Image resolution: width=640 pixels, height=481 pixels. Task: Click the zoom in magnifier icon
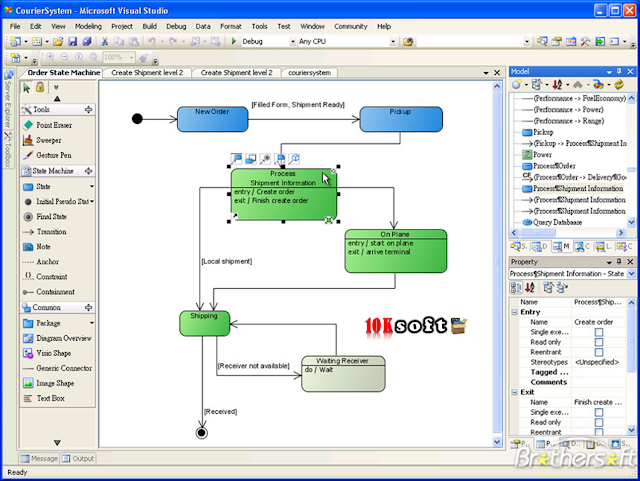tap(50, 58)
